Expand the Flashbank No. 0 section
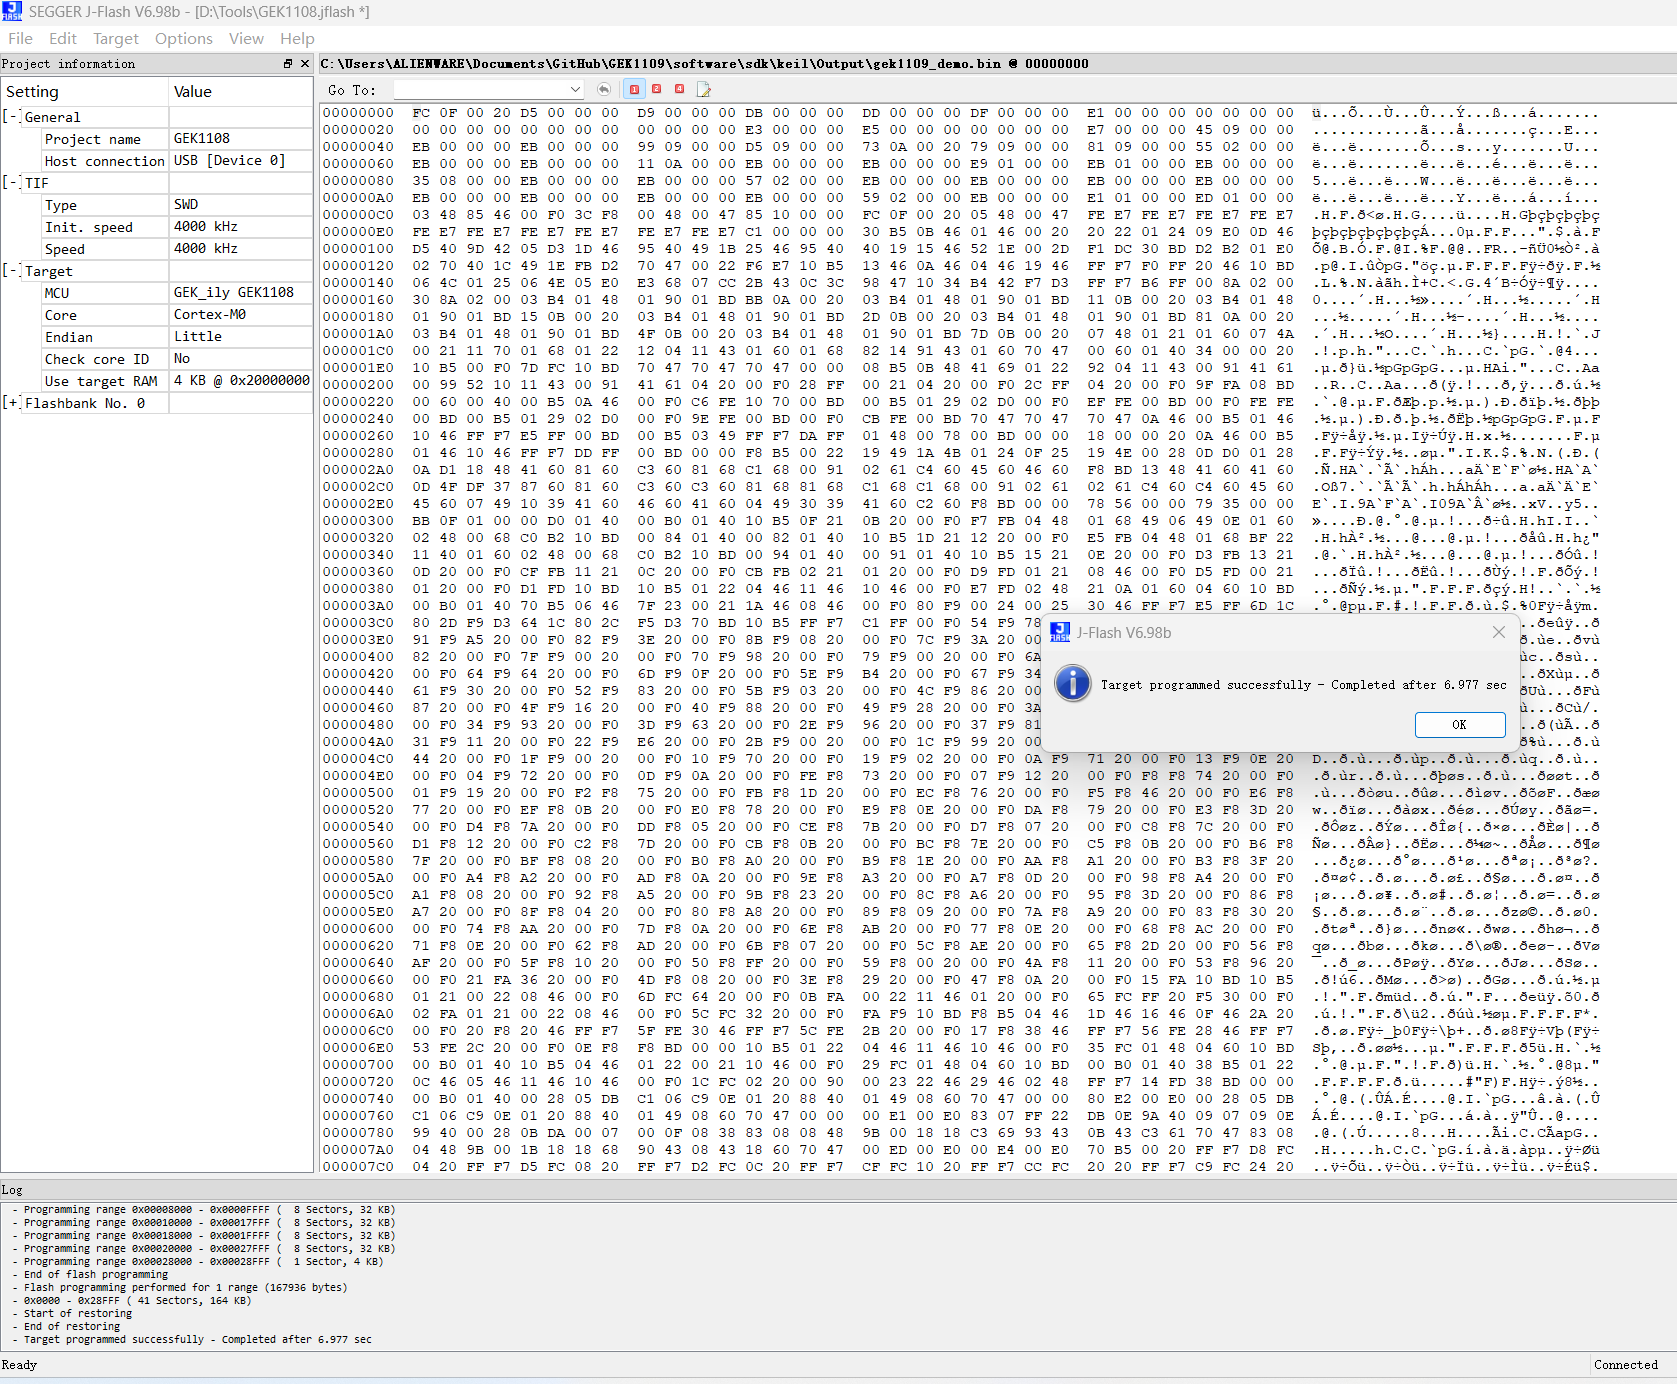The width and height of the screenshot is (1677, 1384). tap(10, 403)
